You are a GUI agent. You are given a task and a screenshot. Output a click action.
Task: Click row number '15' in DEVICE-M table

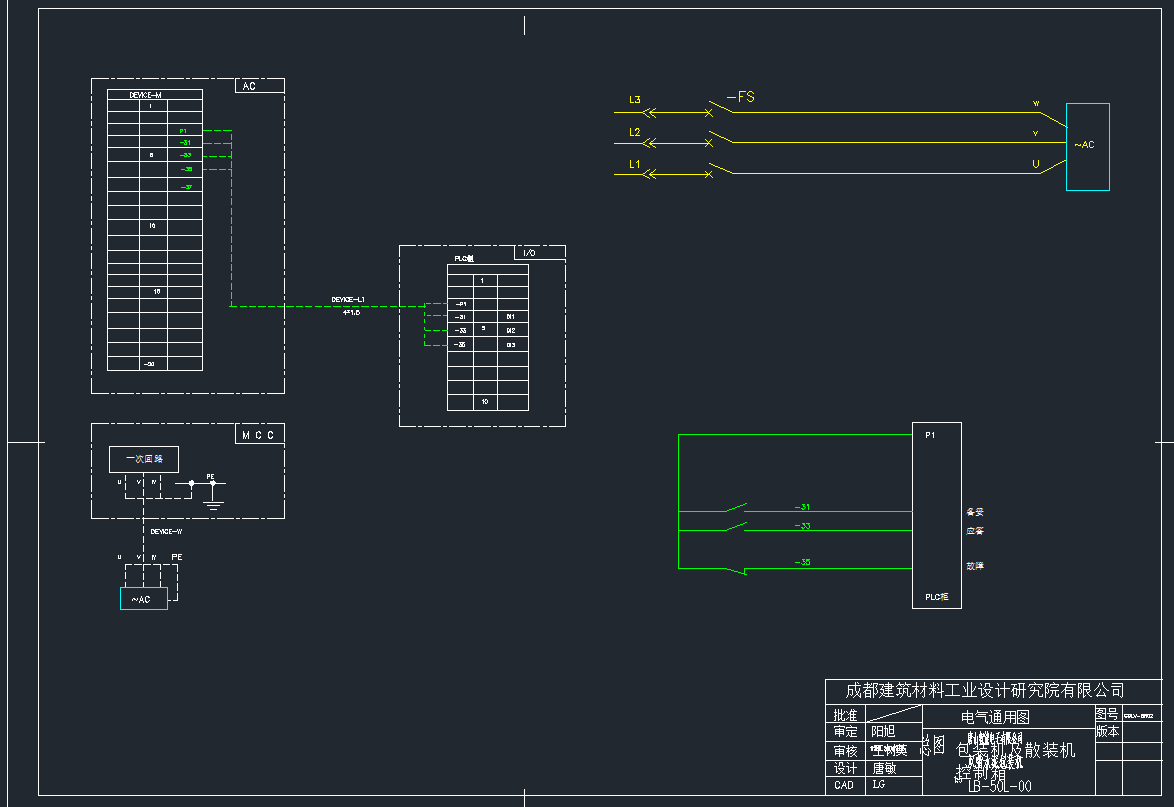click(156, 291)
